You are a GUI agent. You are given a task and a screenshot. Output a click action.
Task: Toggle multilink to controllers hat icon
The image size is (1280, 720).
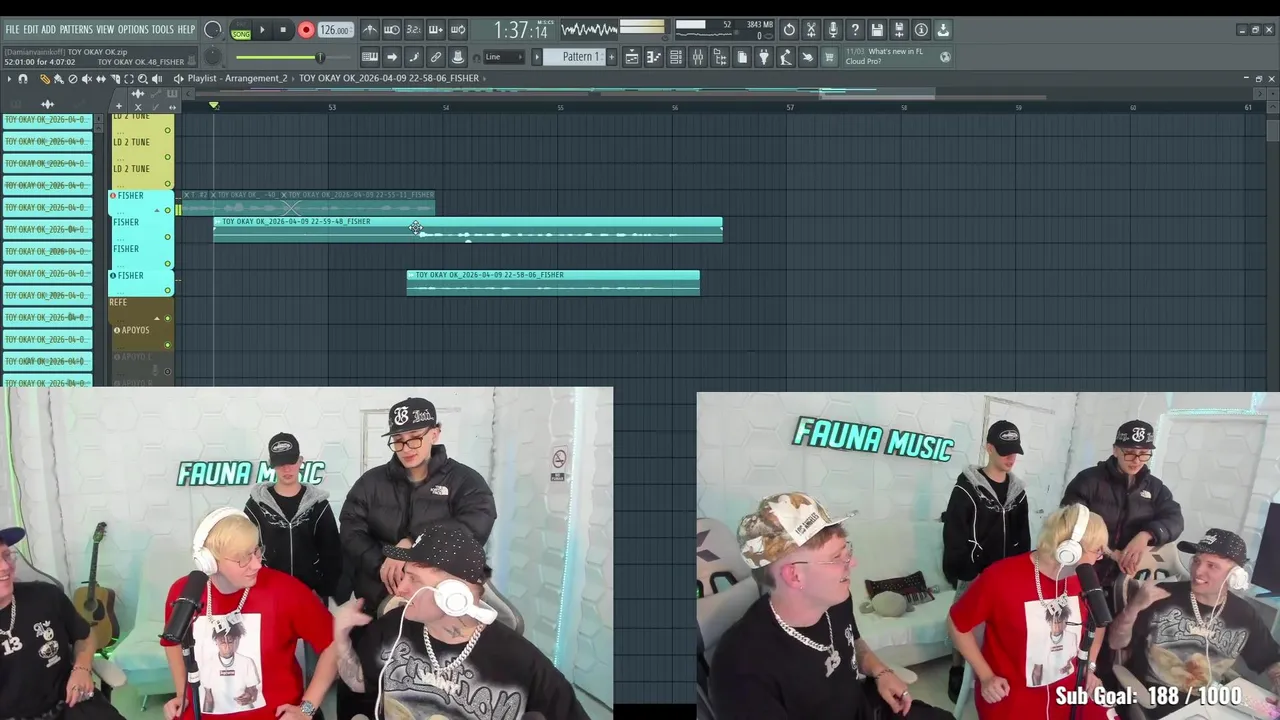(x=458, y=57)
